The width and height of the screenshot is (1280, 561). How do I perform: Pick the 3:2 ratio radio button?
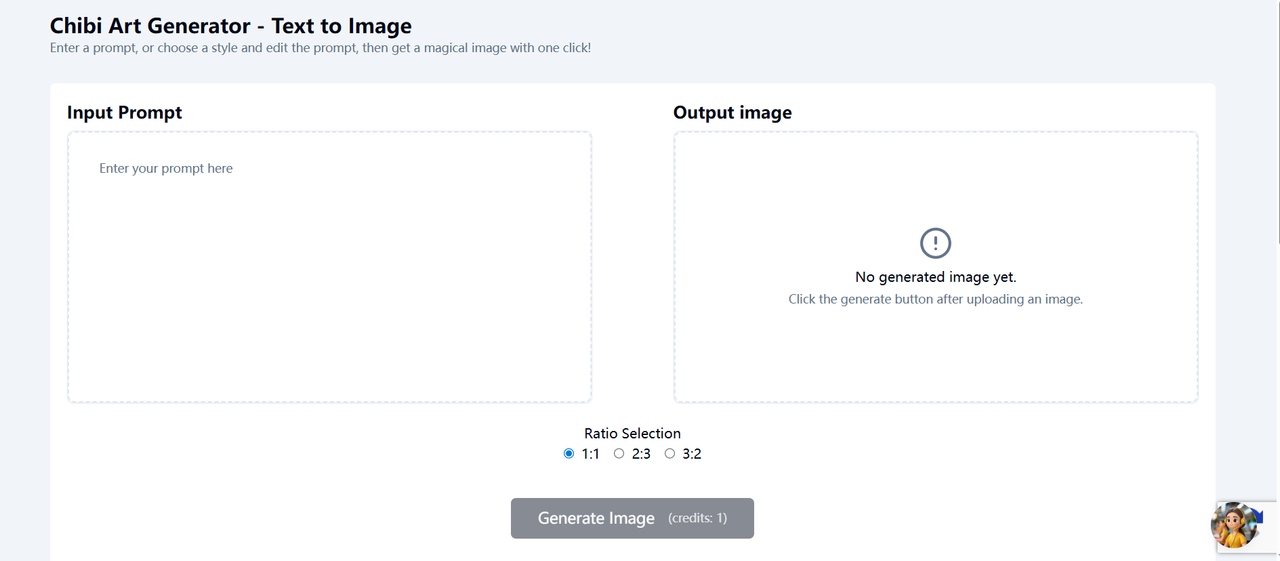(670, 454)
